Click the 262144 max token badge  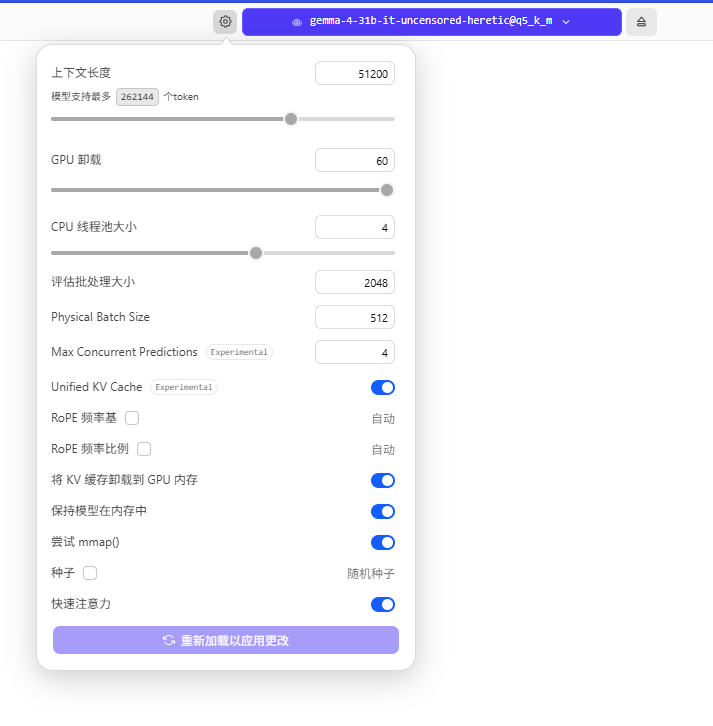click(137, 97)
